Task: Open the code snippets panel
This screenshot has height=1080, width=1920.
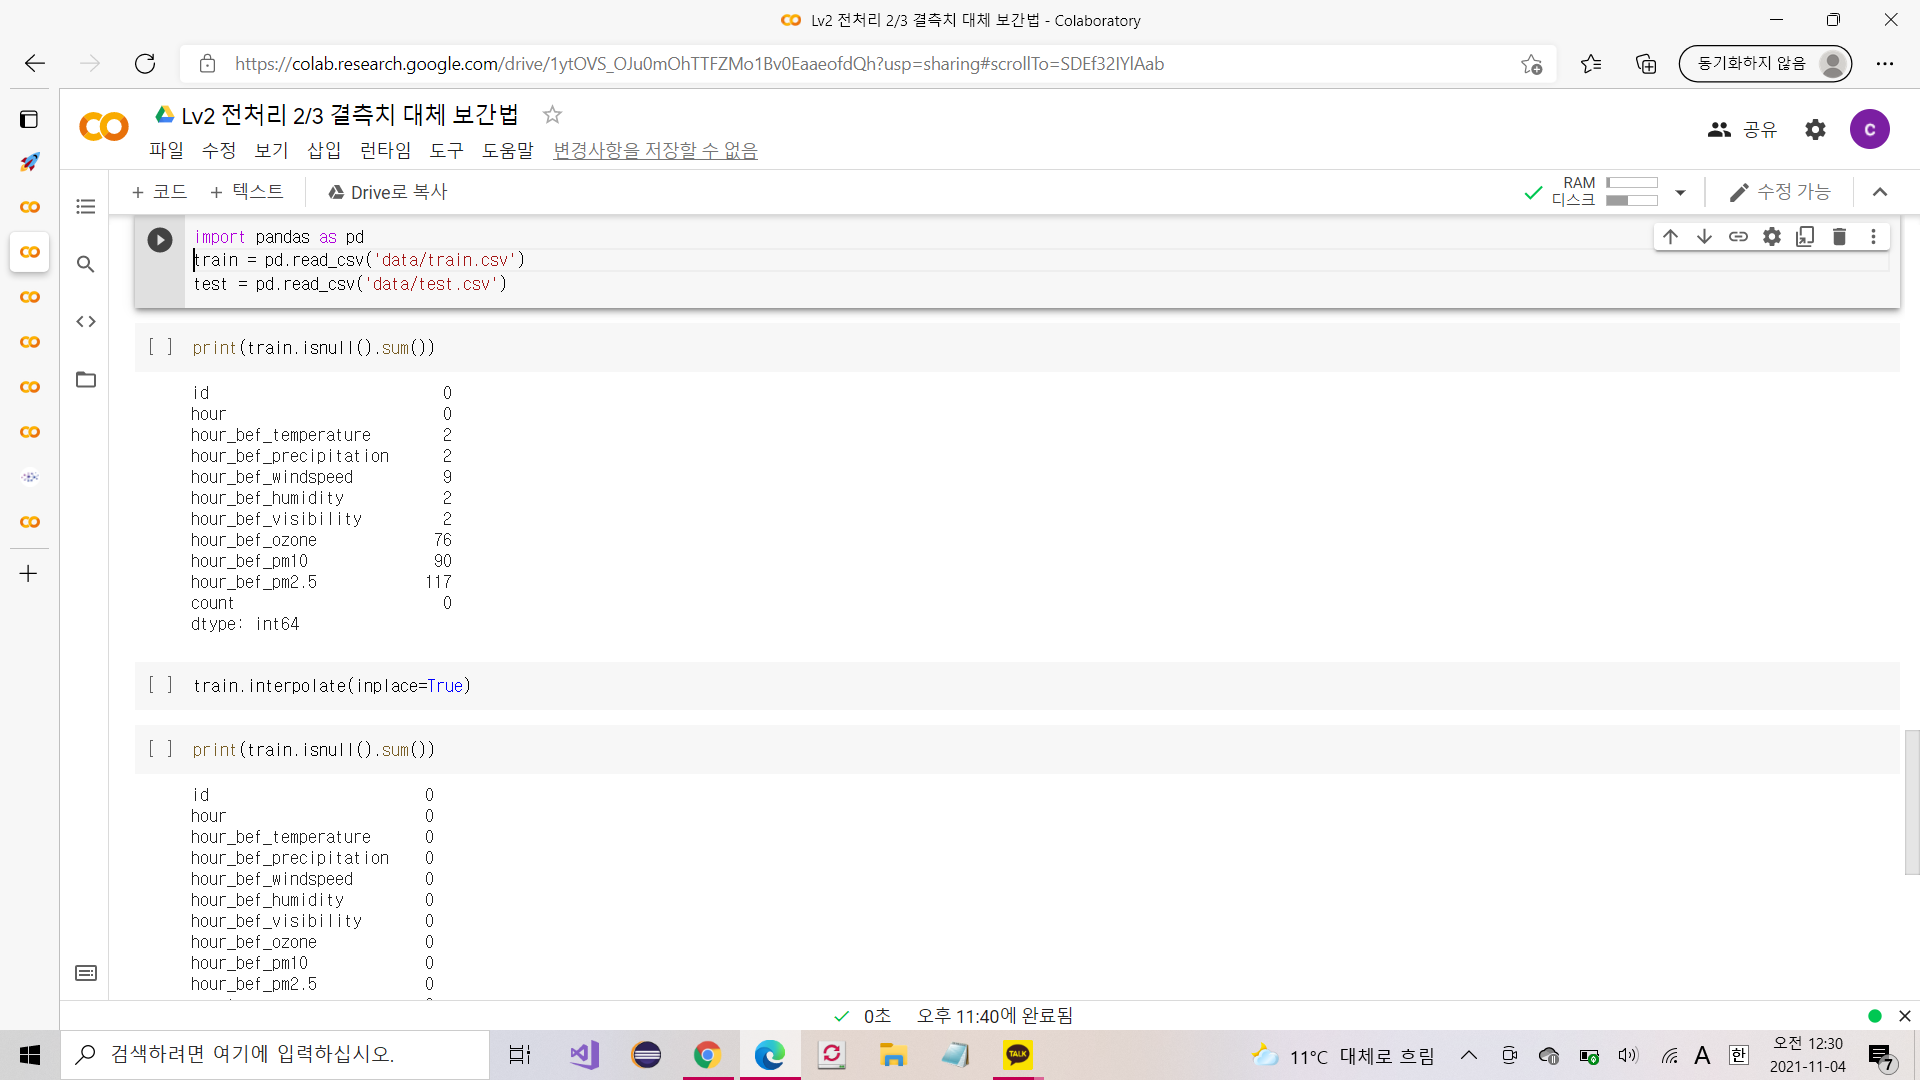Action: point(86,322)
